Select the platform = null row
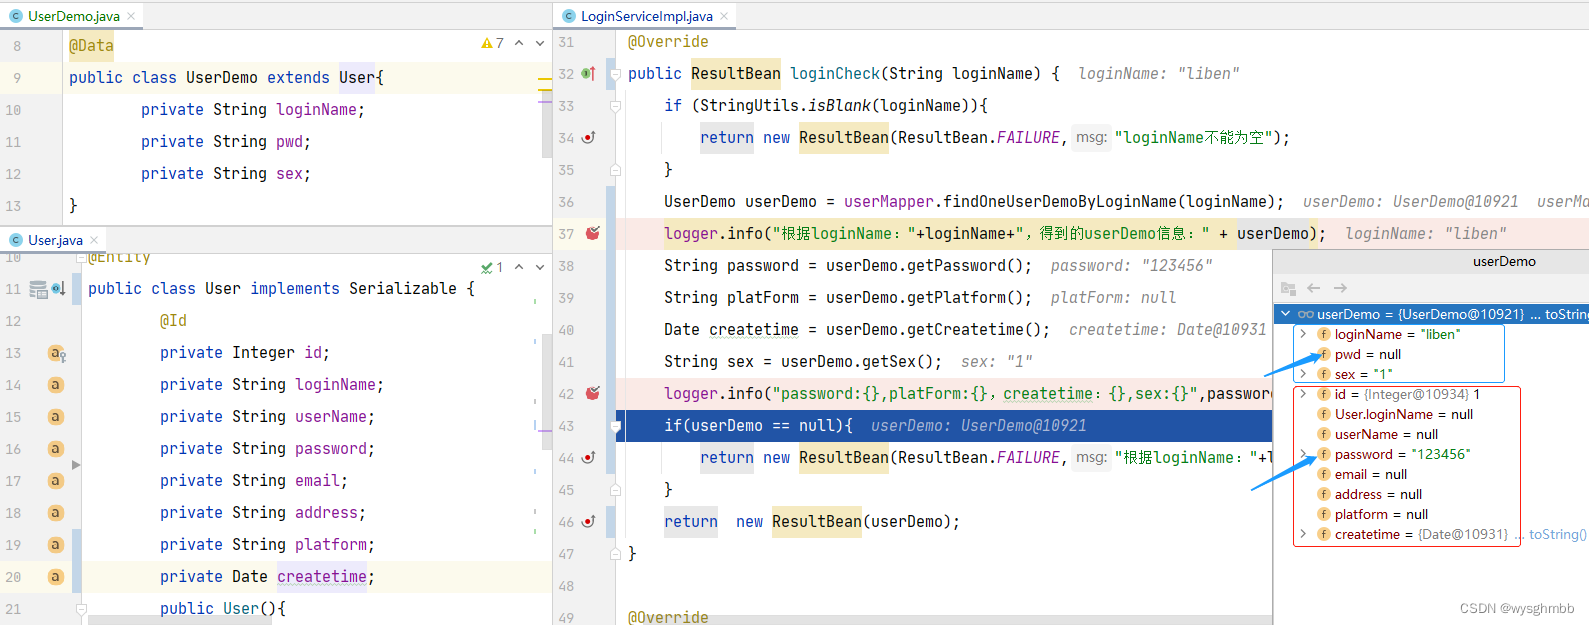Screen dimensions: 1589x625 pyautogui.click(x=1432, y=514)
